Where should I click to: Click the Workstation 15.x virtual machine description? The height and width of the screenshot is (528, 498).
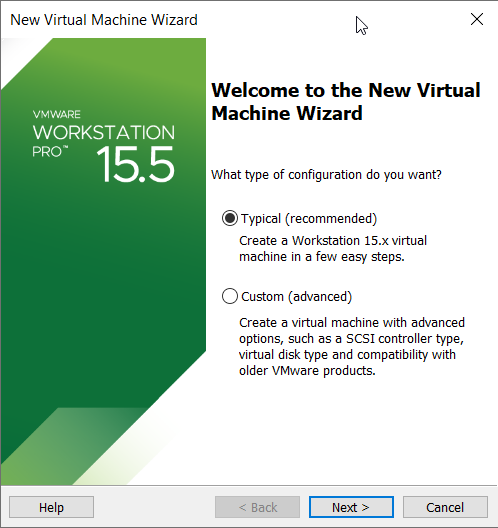333,249
